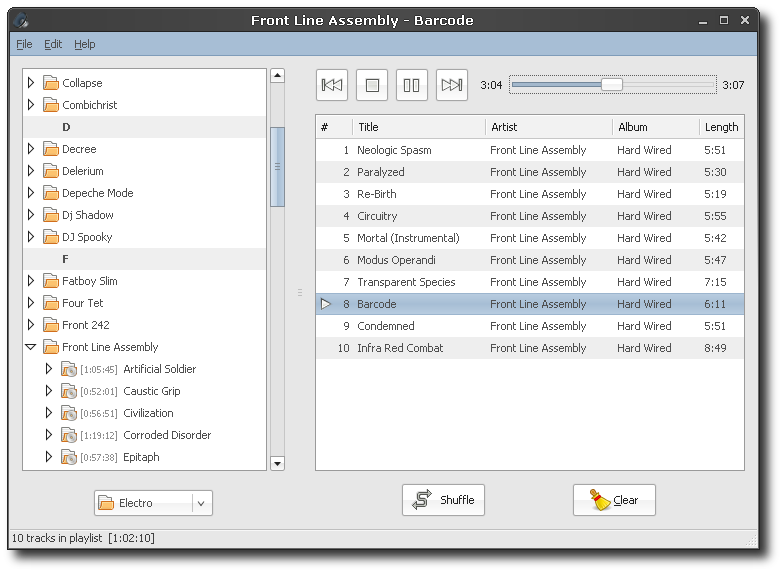This screenshot has height=573, width=783.
Task: Click the Front 242 folder icon
Action: pyautogui.click(x=51, y=324)
